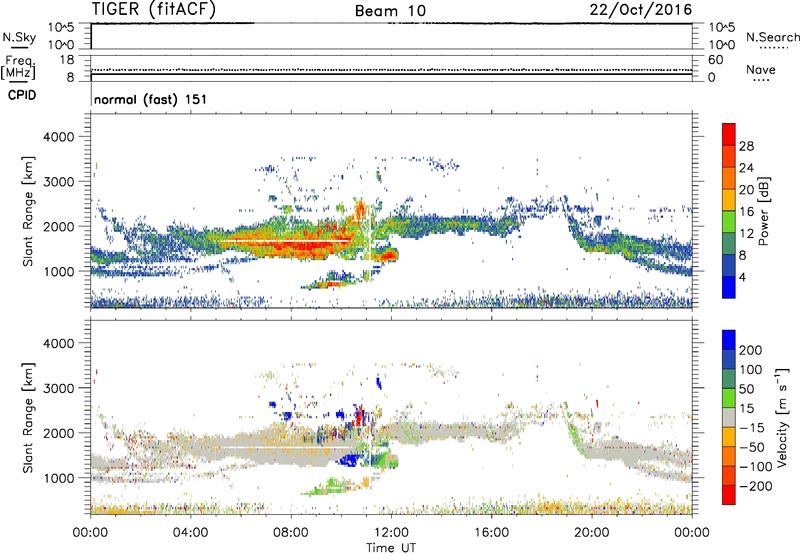Click the "N.Sky" legend label
This screenshot has height=554, width=800.
(19, 37)
